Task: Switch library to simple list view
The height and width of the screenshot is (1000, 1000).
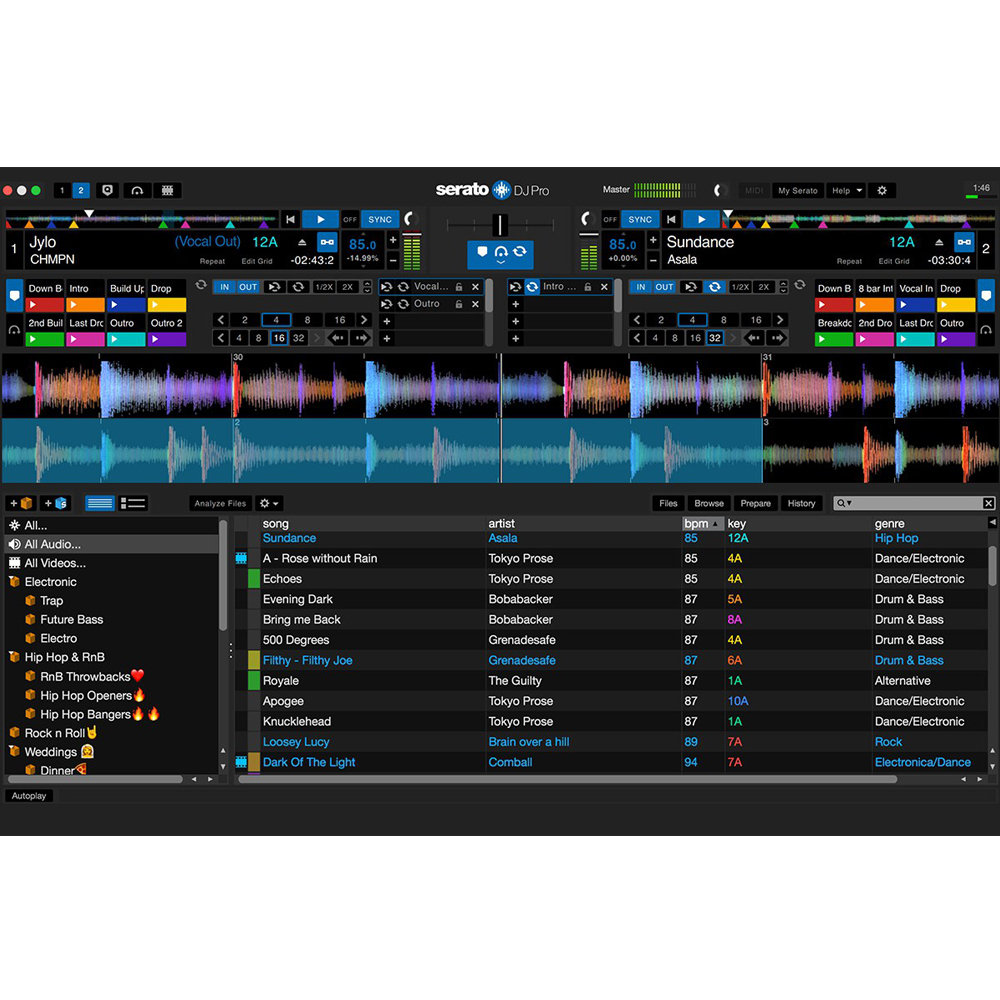Action: coord(99,503)
